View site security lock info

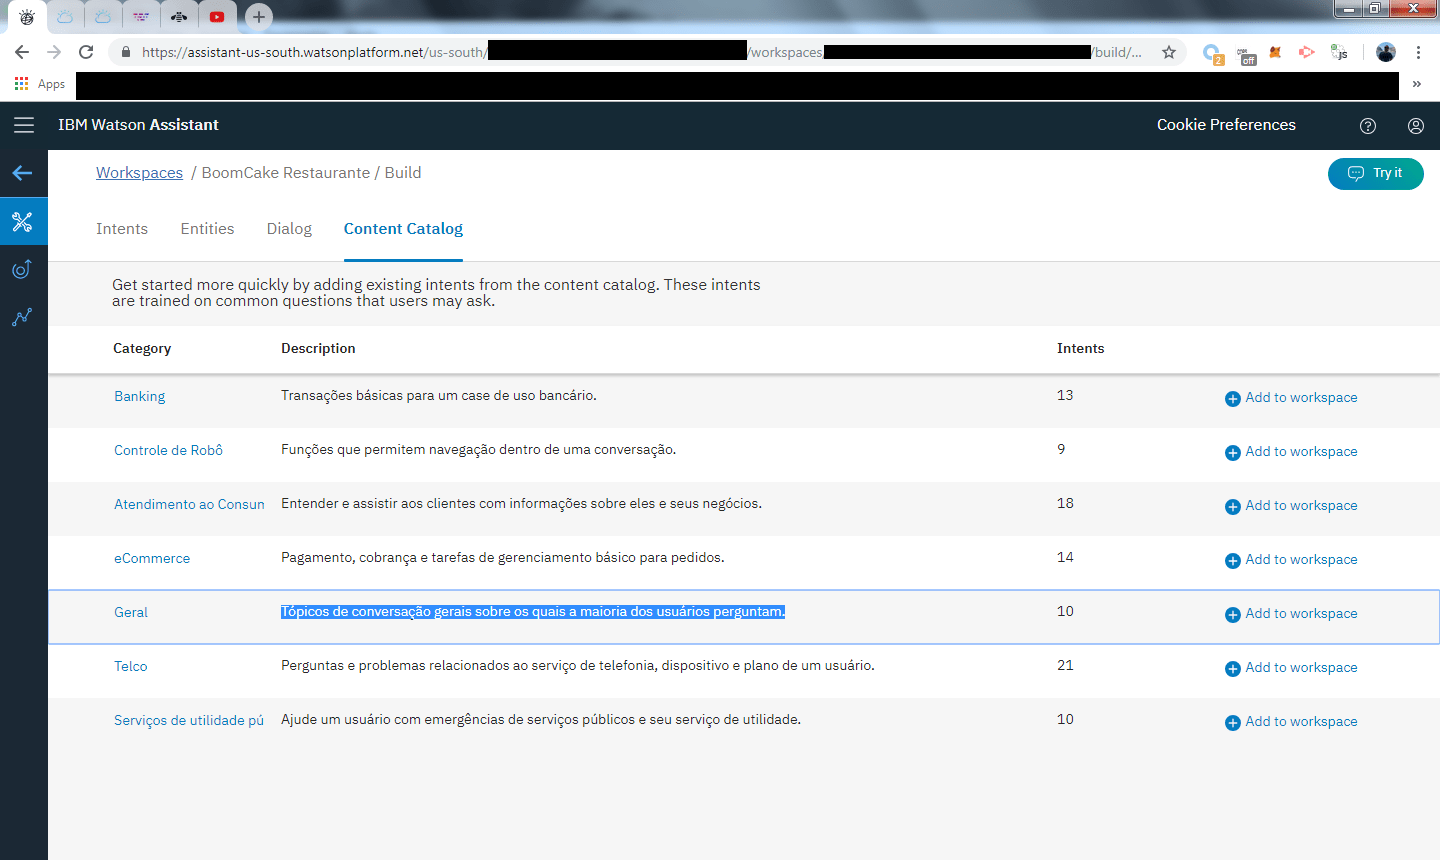point(125,52)
